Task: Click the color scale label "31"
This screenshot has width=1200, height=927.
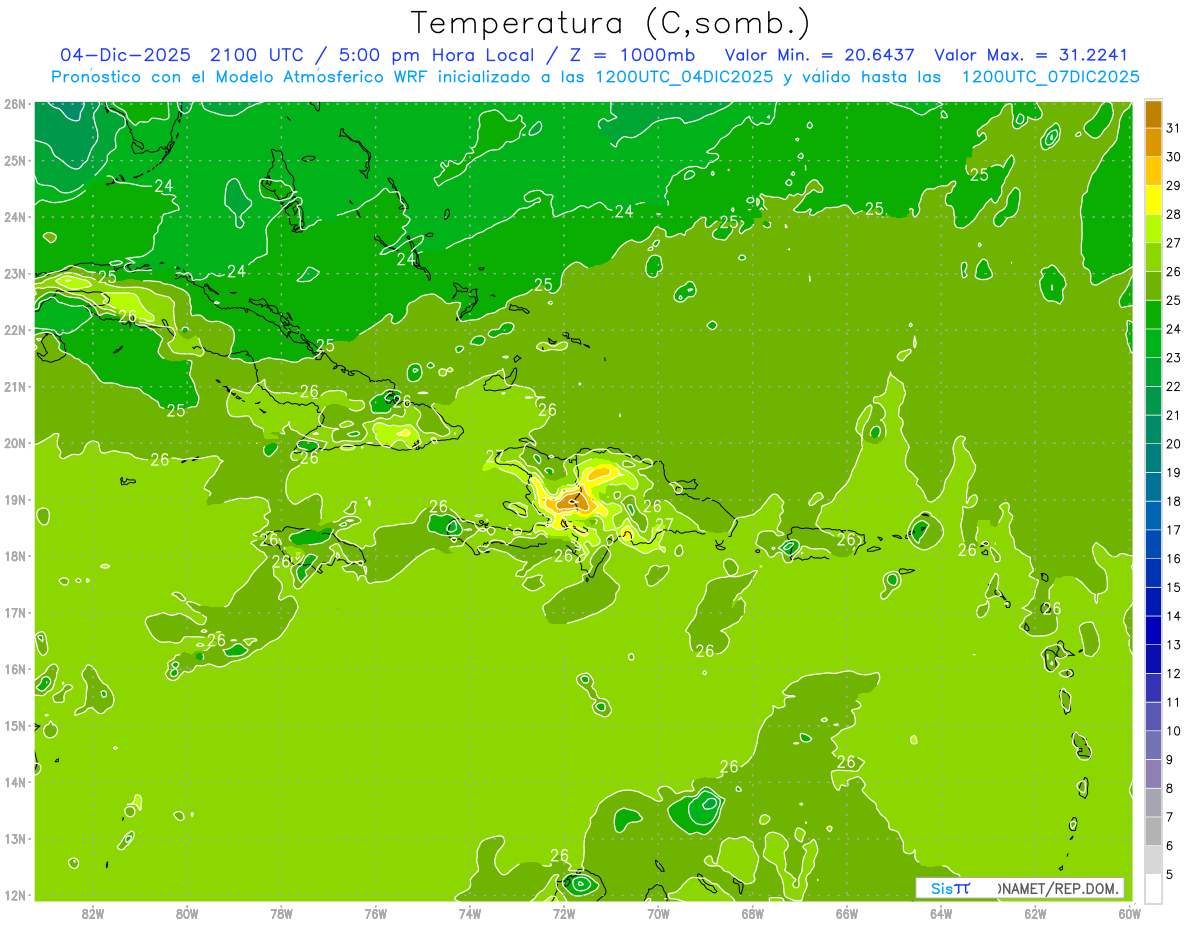Action: click(x=1173, y=128)
